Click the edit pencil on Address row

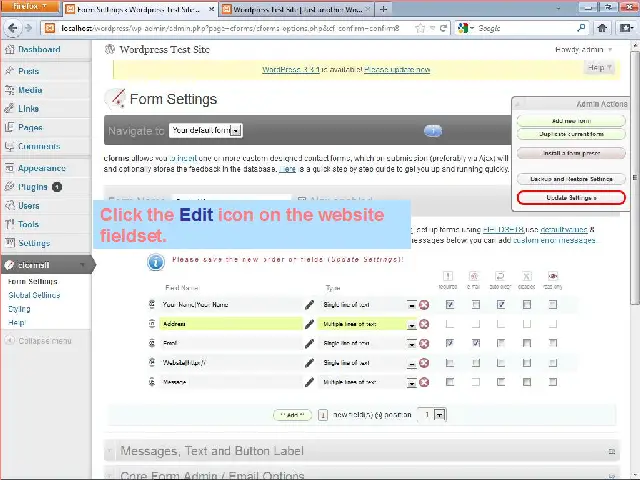(x=309, y=324)
